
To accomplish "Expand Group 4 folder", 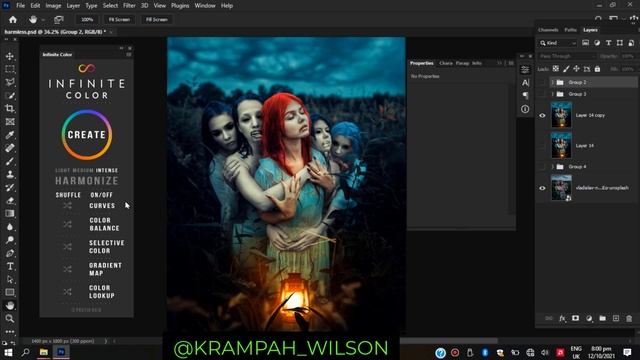I will pos(553,167).
